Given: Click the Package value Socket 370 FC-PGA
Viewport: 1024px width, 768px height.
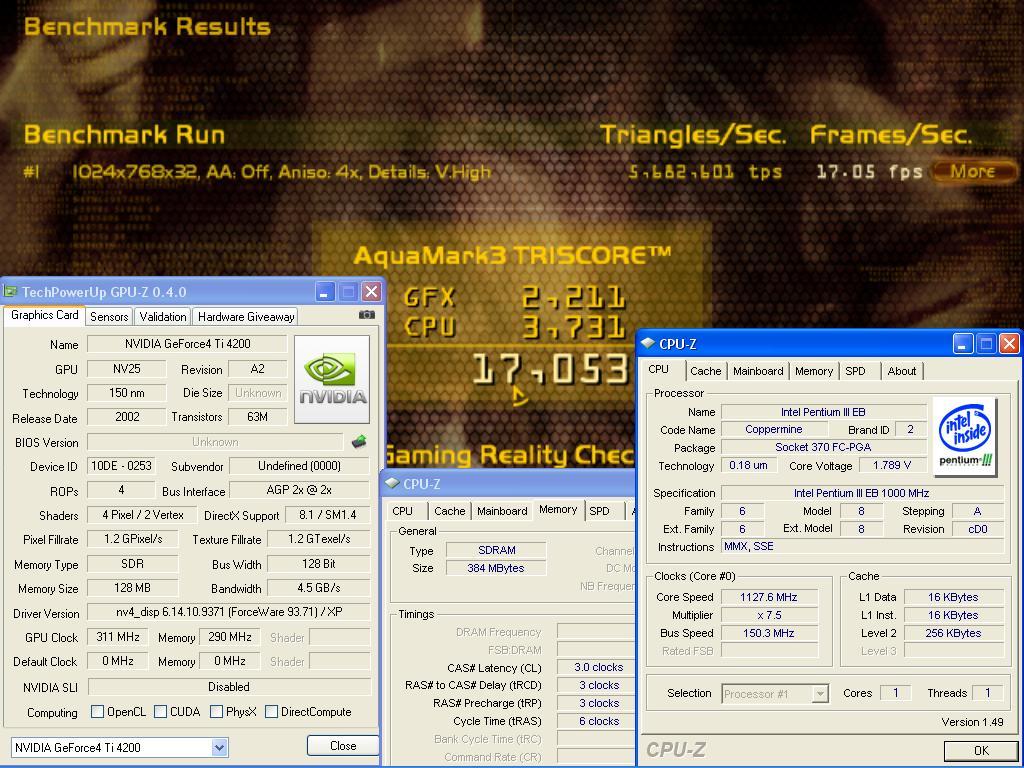Looking at the screenshot, I should (x=823, y=447).
